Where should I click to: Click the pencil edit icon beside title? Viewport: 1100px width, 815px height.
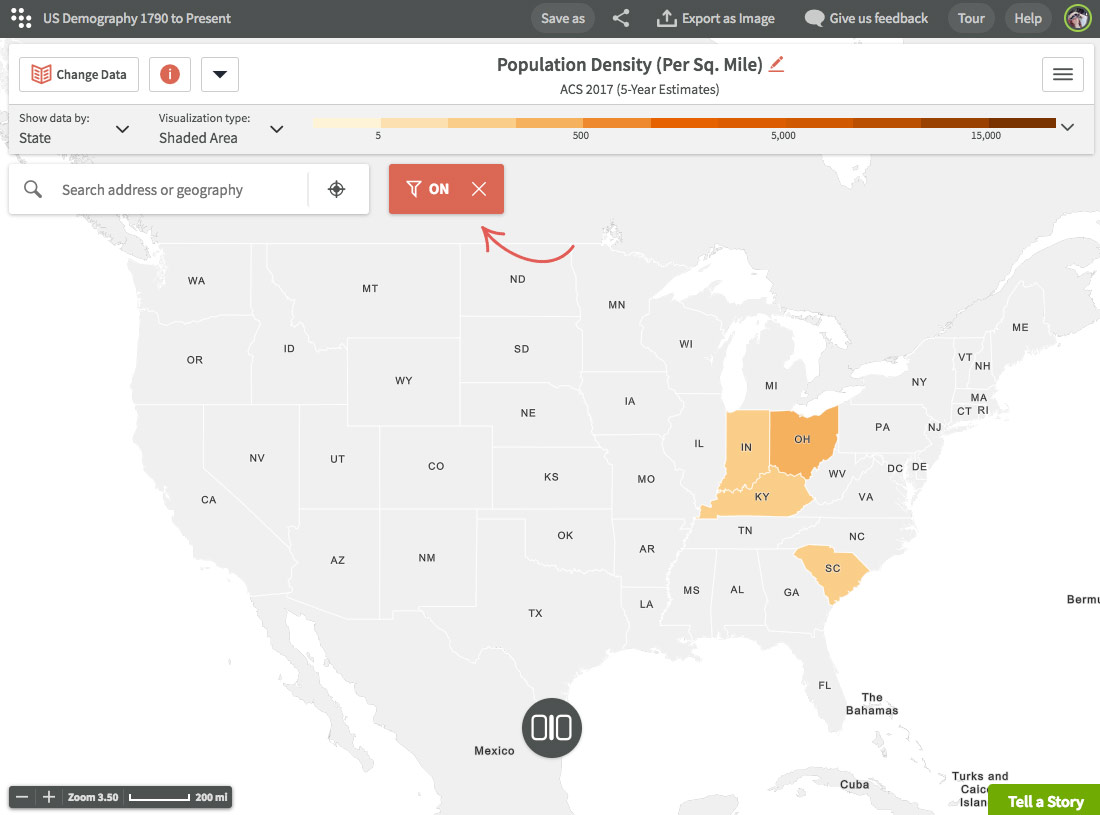tap(776, 65)
